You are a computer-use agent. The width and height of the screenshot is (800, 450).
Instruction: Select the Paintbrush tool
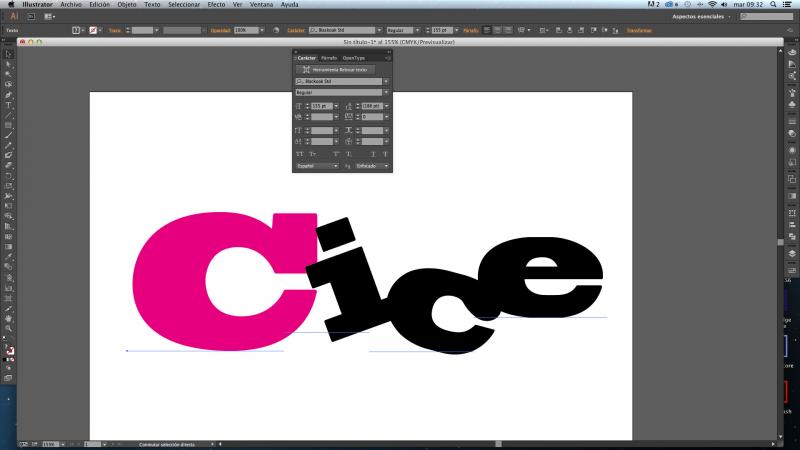point(9,136)
